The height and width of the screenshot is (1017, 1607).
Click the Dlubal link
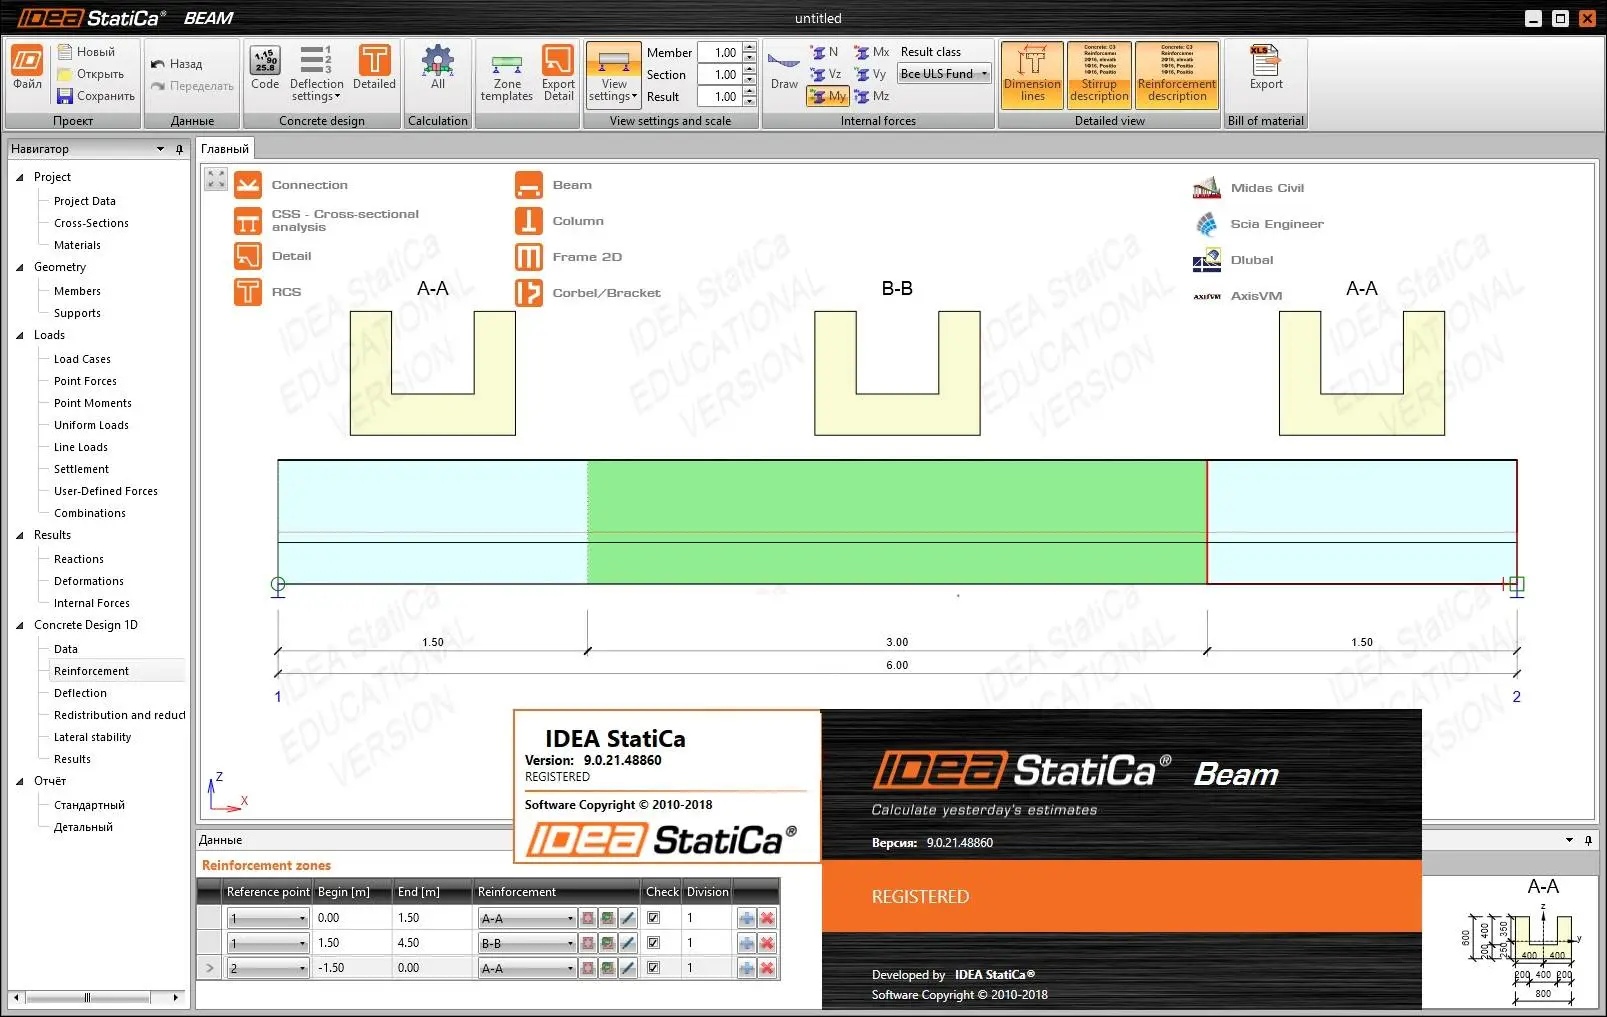(1233, 260)
